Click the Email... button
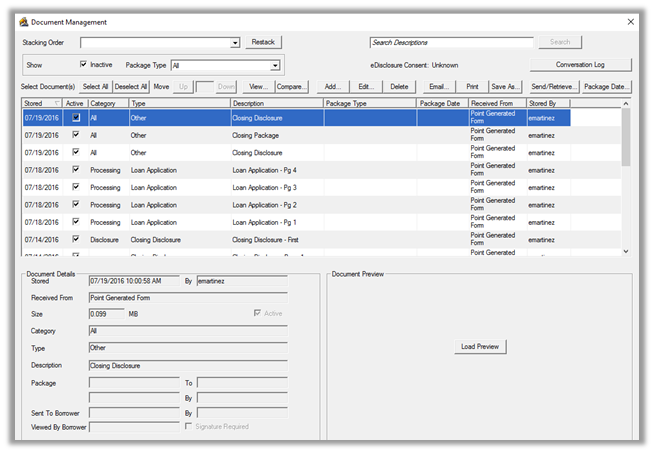Screen dimensions: 654x453 pyautogui.click(x=439, y=87)
